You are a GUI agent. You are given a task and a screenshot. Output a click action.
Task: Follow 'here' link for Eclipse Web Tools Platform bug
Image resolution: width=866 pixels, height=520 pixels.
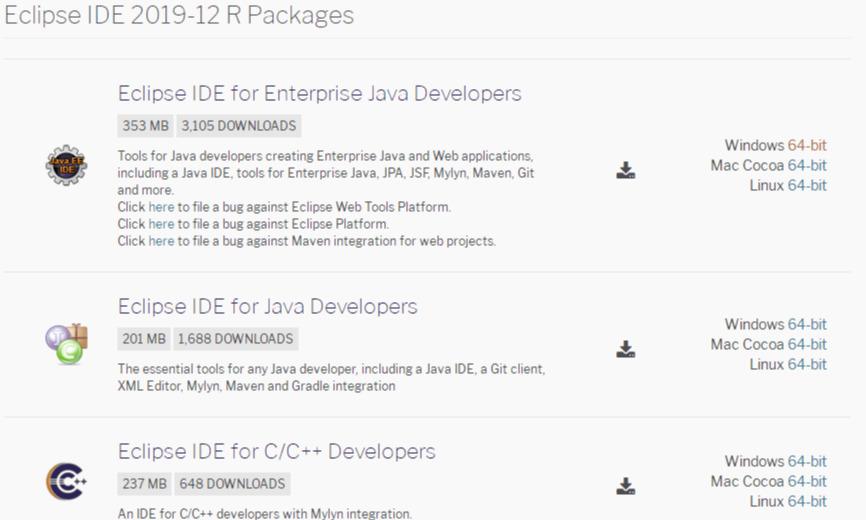pyautogui.click(x=161, y=207)
